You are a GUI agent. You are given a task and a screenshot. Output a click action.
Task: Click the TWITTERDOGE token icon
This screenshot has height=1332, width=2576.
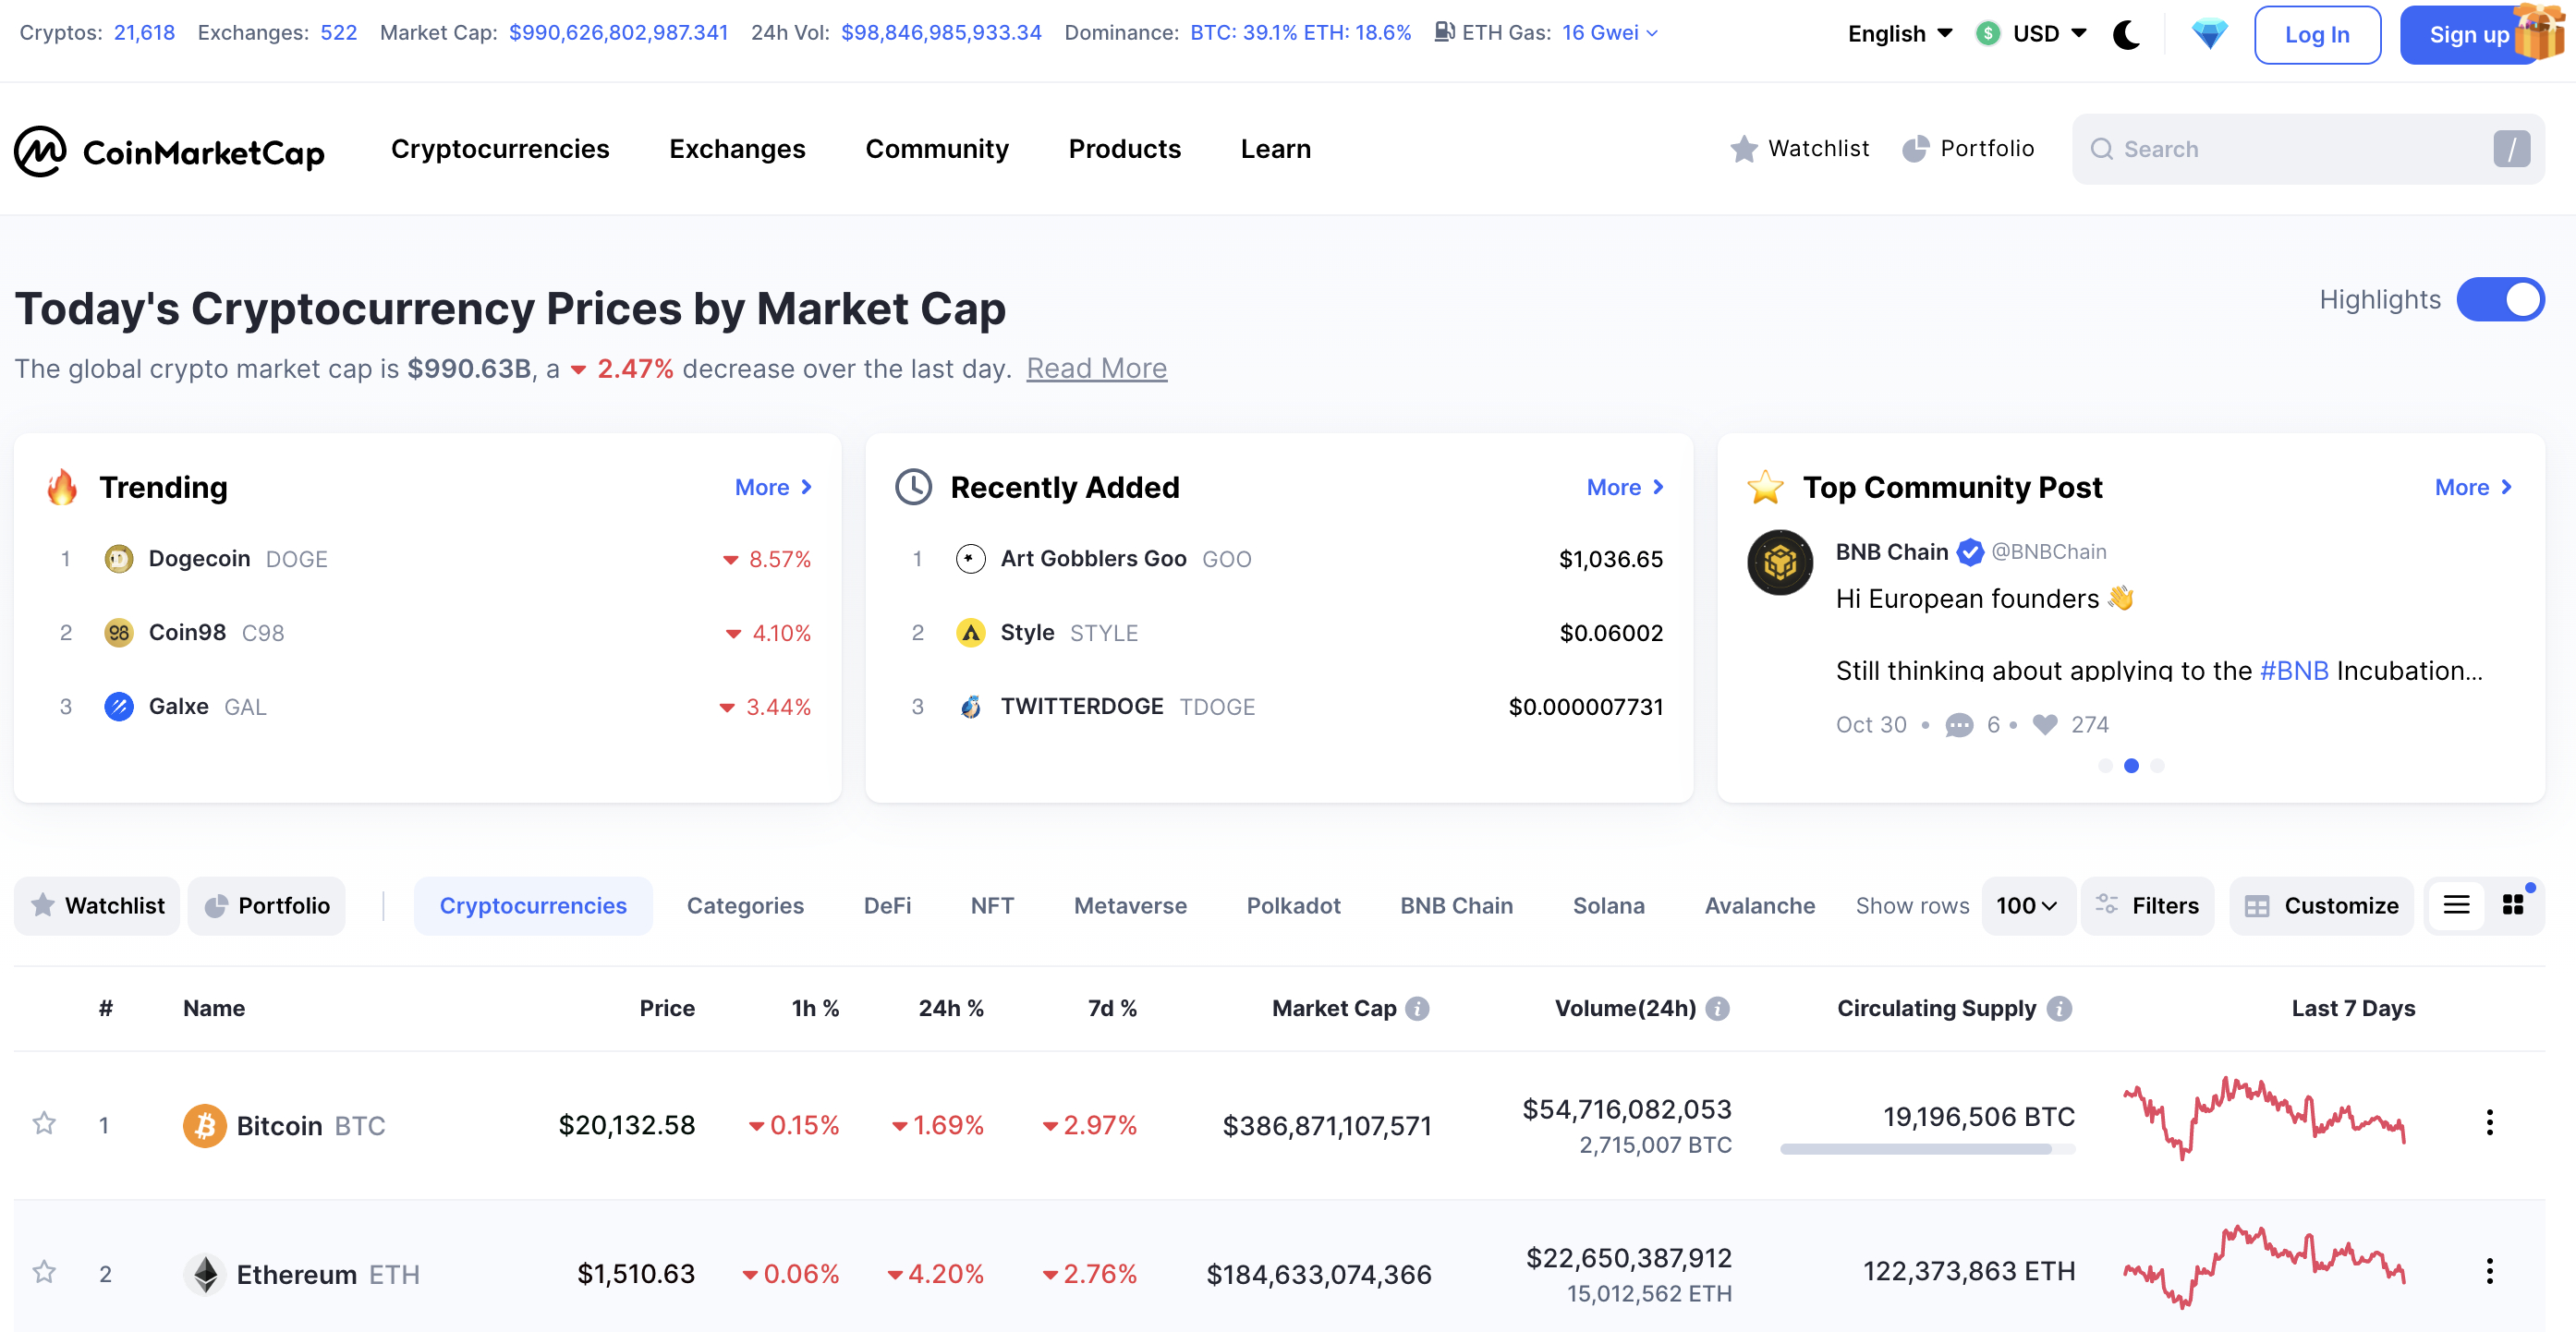(x=970, y=707)
